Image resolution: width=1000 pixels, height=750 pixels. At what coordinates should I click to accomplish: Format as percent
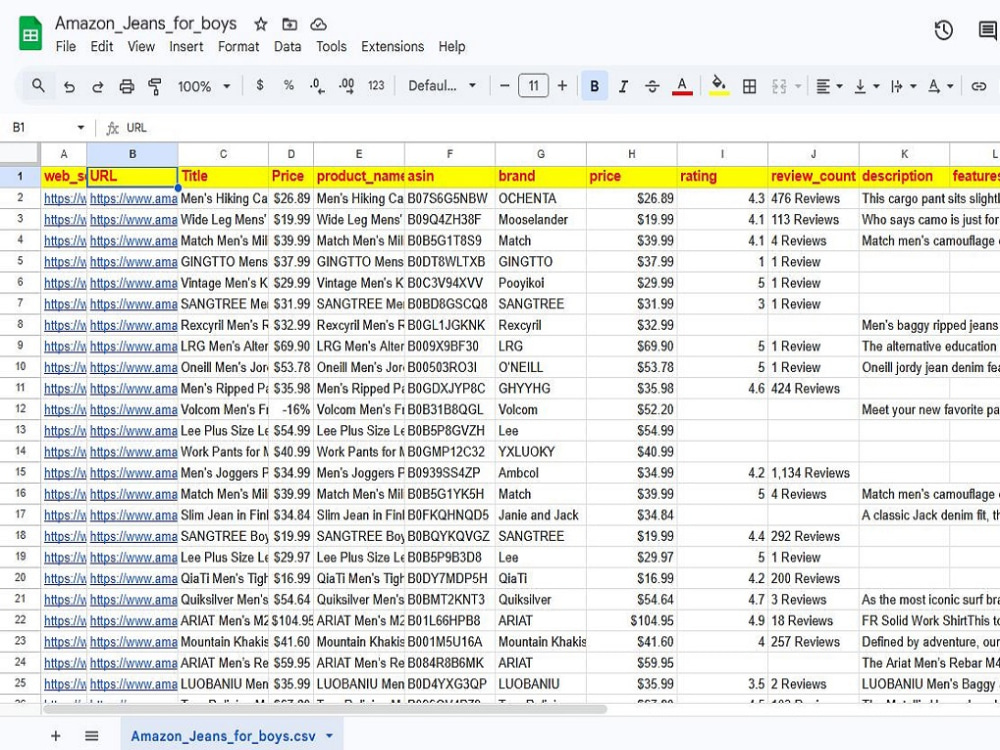tap(288, 85)
